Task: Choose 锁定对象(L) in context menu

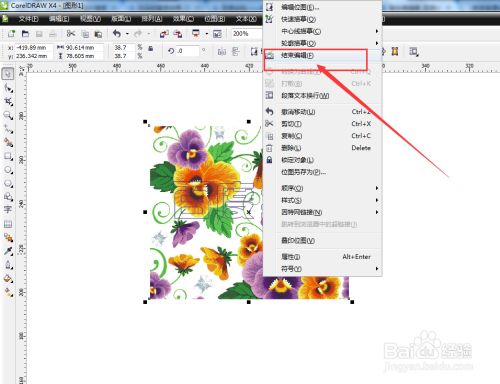Action: 323,160
